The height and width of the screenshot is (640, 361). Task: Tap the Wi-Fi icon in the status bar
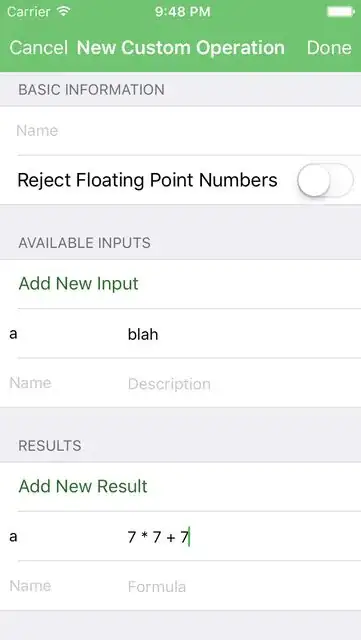pyautogui.click(x=64, y=11)
